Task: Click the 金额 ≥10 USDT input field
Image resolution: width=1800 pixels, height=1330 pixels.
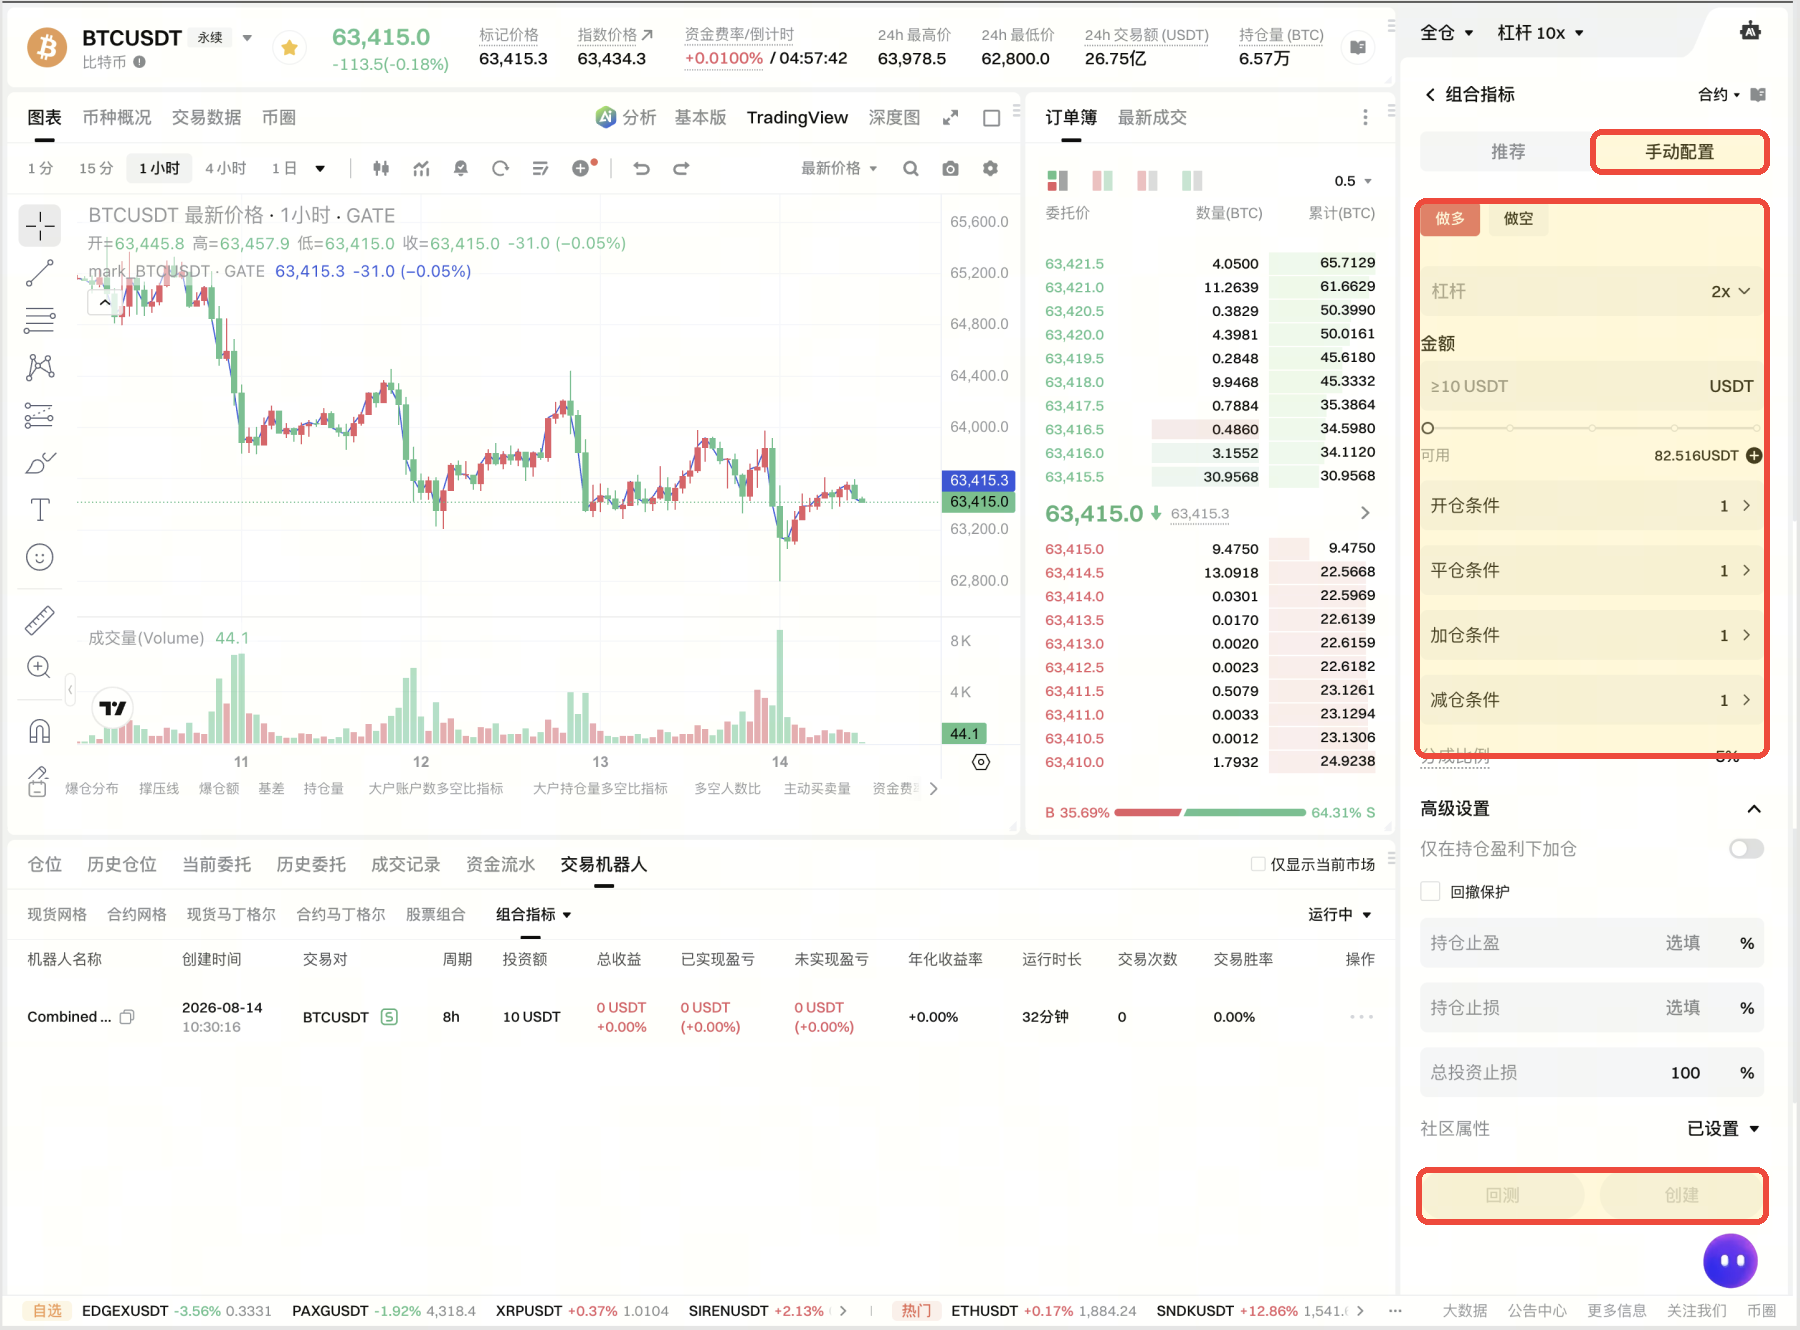Action: (x=1591, y=386)
